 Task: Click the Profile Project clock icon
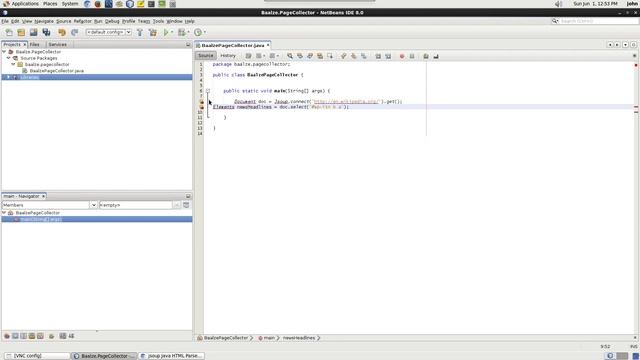(198, 32)
